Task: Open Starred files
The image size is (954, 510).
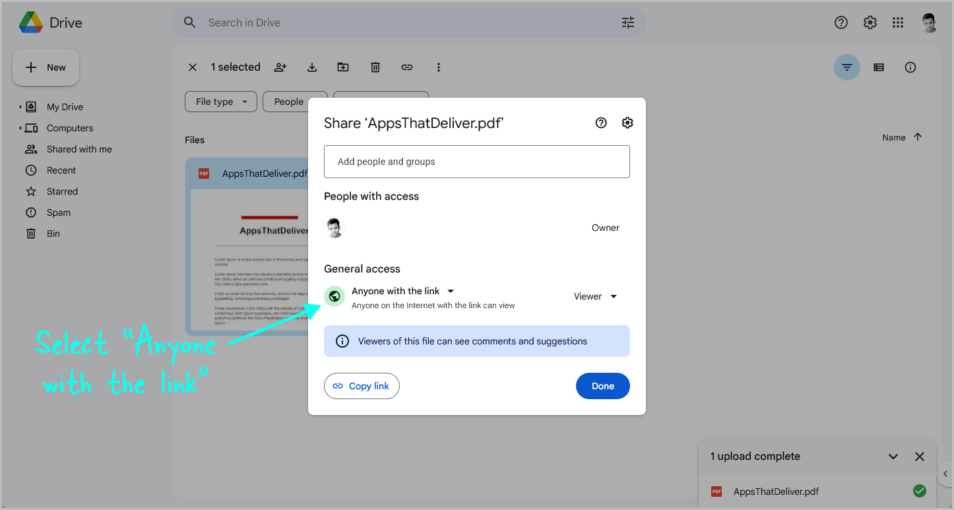Action: tap(62, 192)
